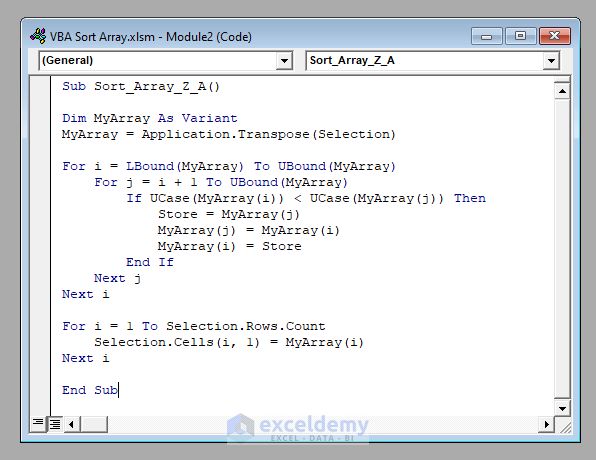
Task: Click the 'Then' keyword
Action: 470,198
